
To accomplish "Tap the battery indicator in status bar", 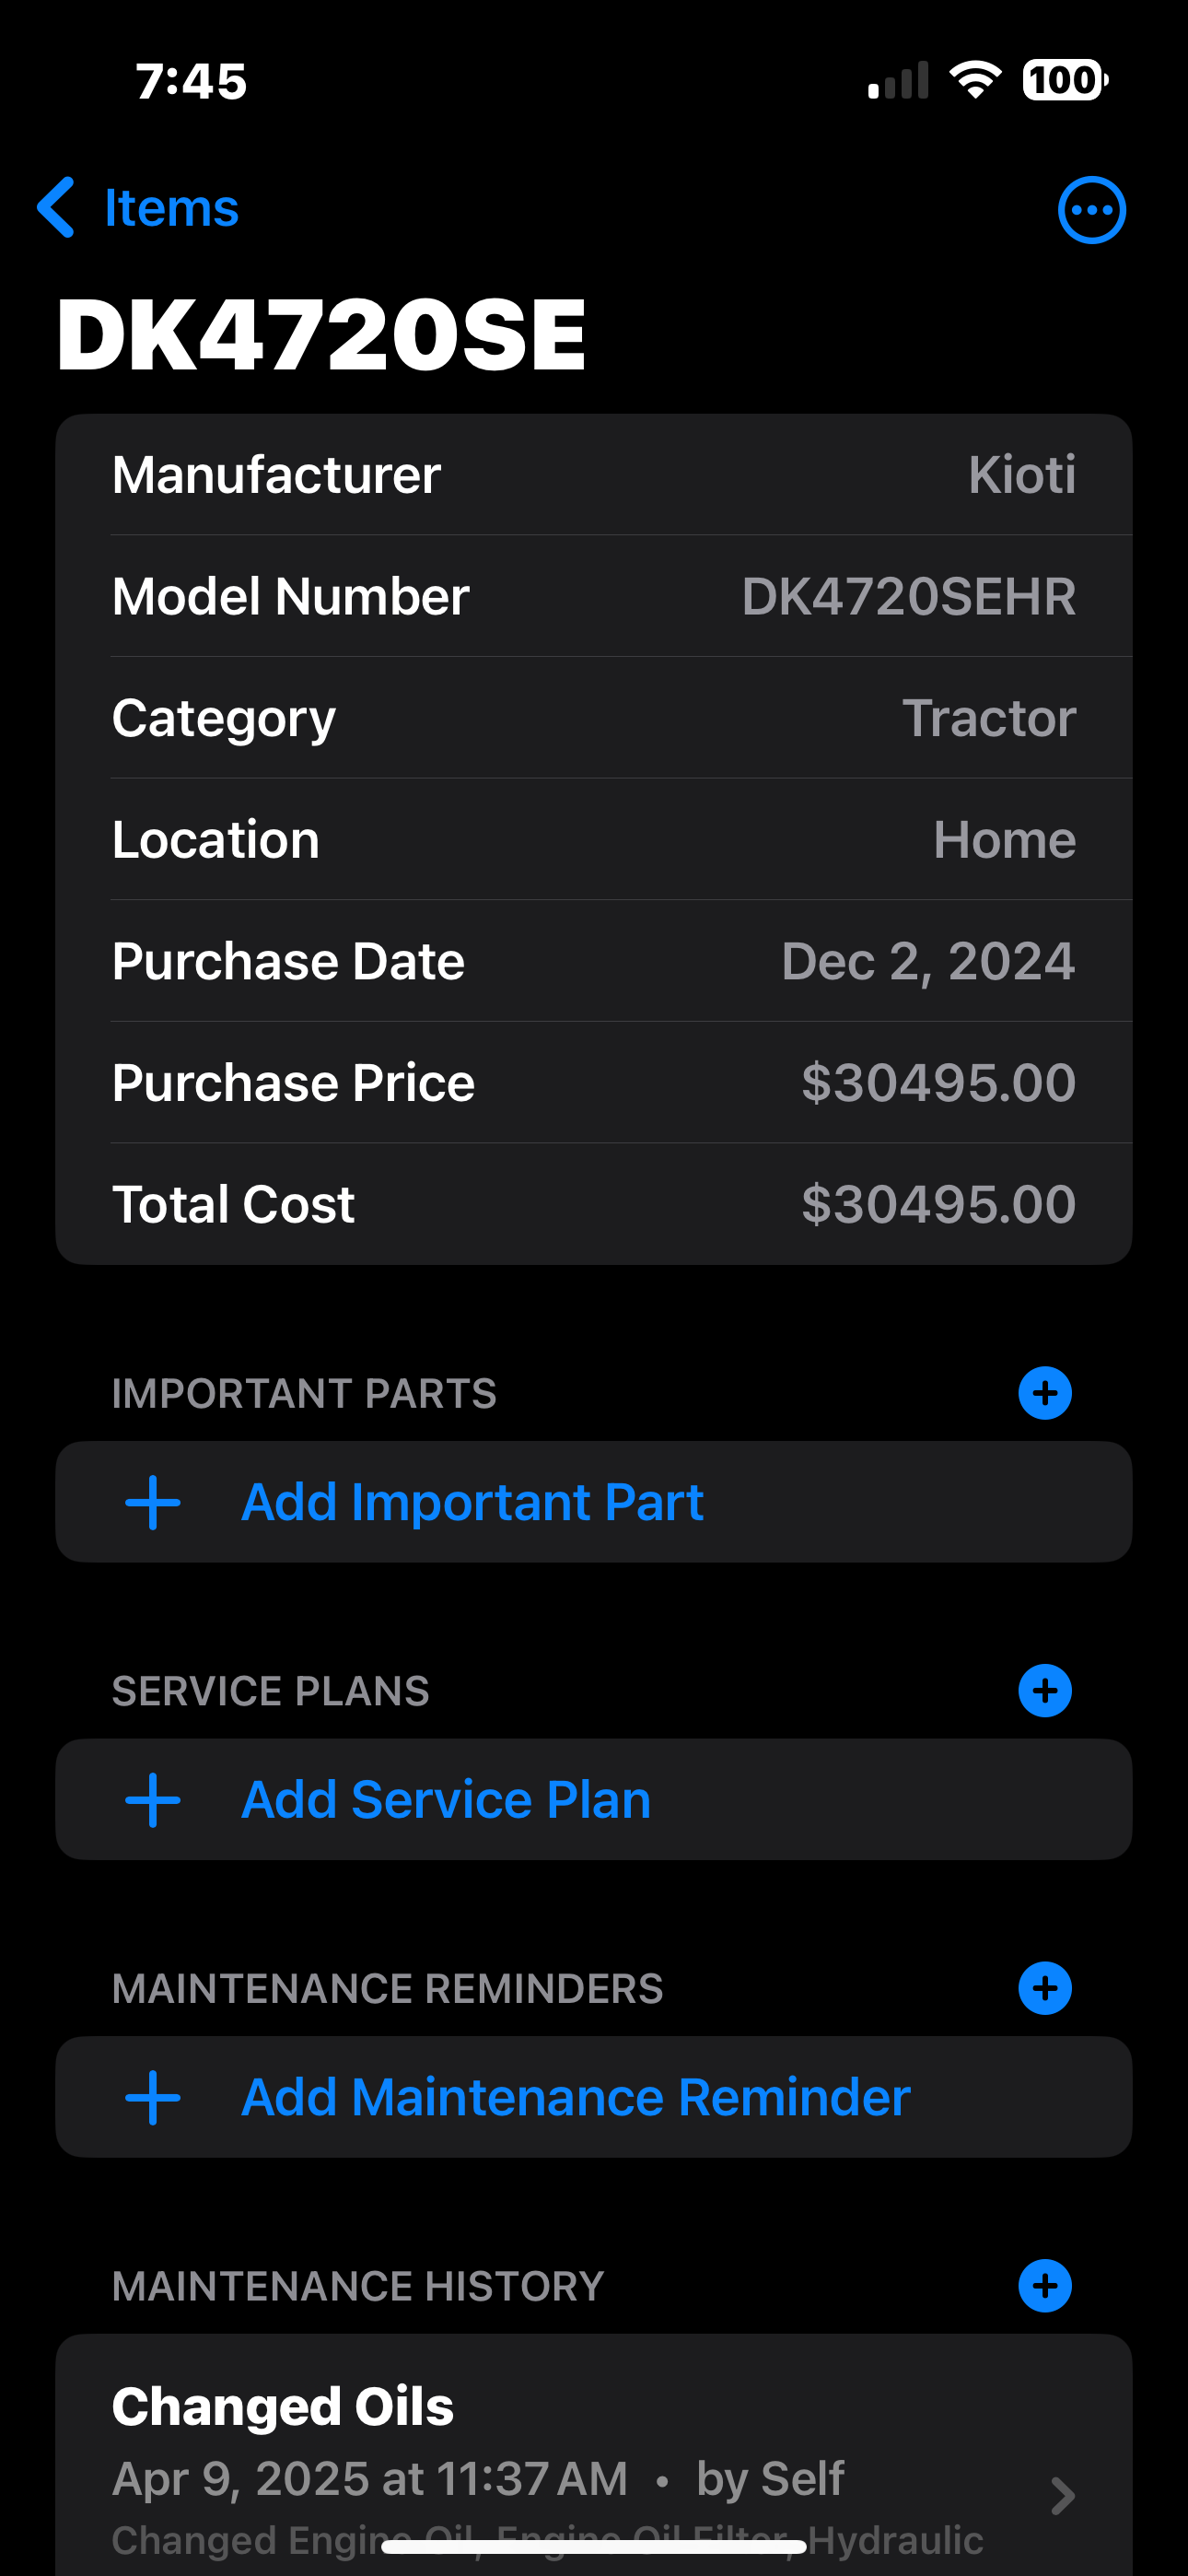I will coord(1064,80).
